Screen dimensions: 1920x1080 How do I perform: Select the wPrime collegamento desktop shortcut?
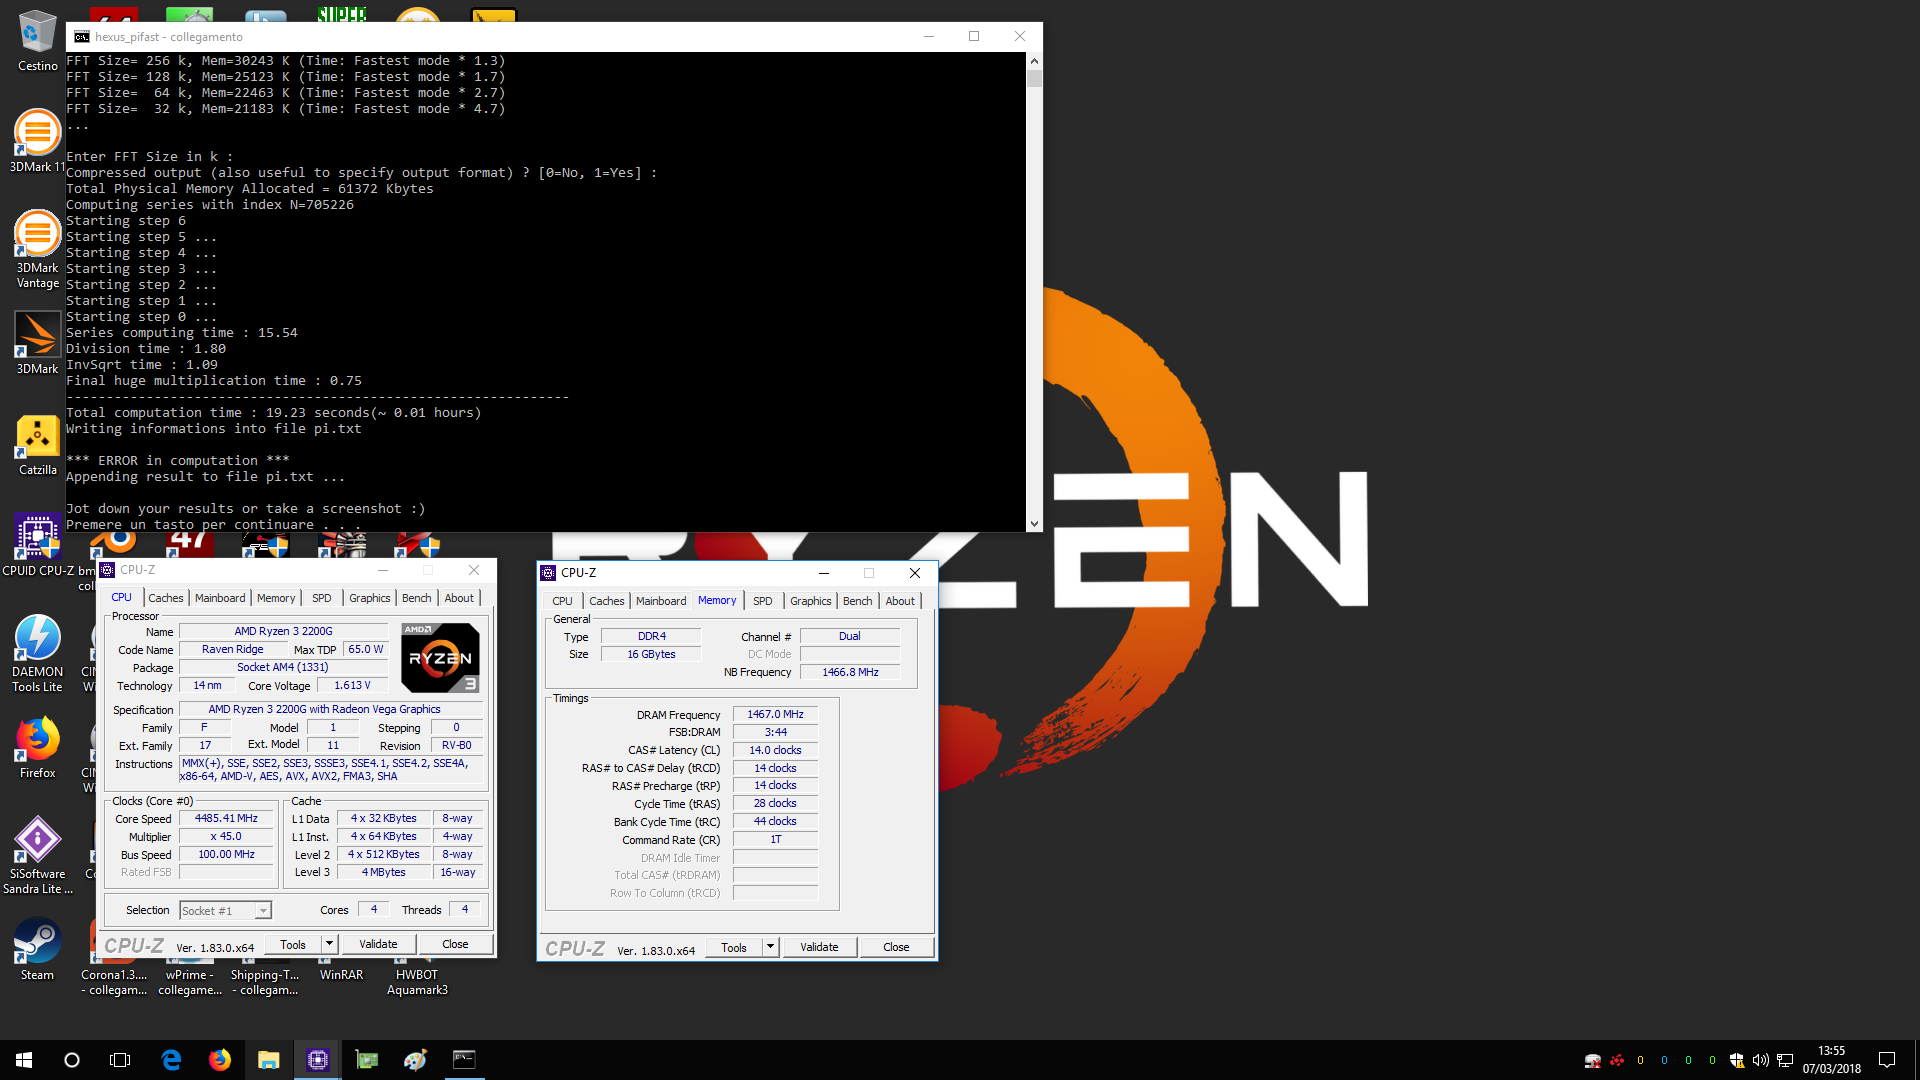point(190,978)
